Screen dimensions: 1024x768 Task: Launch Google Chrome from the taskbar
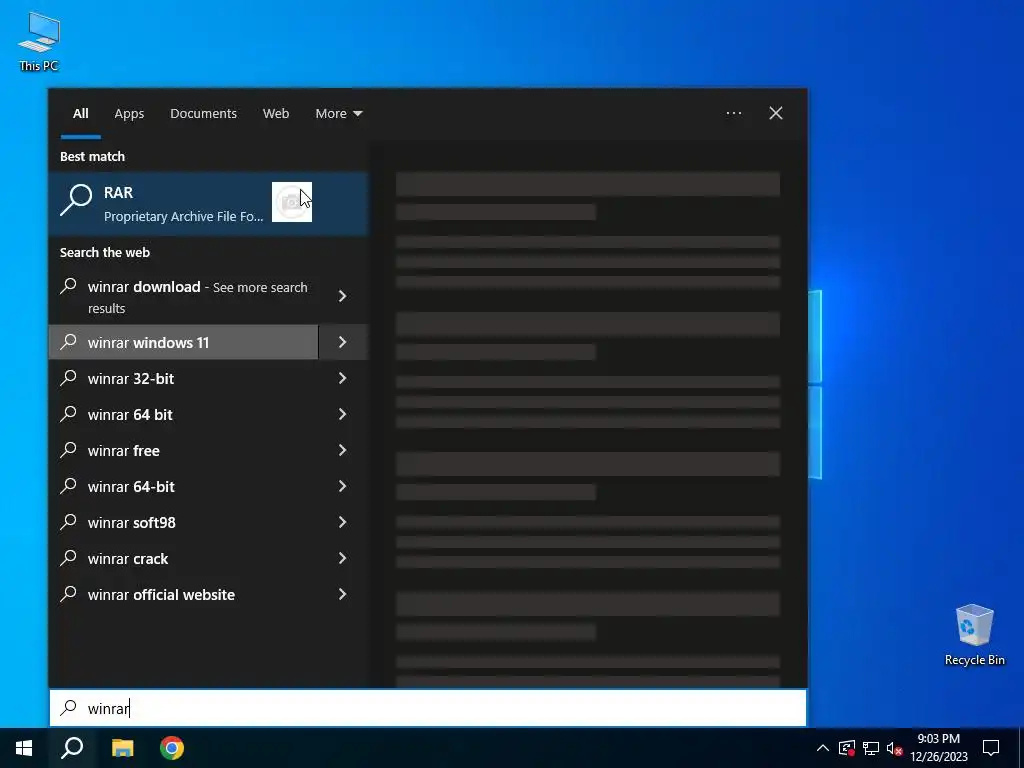coord(172,748)
